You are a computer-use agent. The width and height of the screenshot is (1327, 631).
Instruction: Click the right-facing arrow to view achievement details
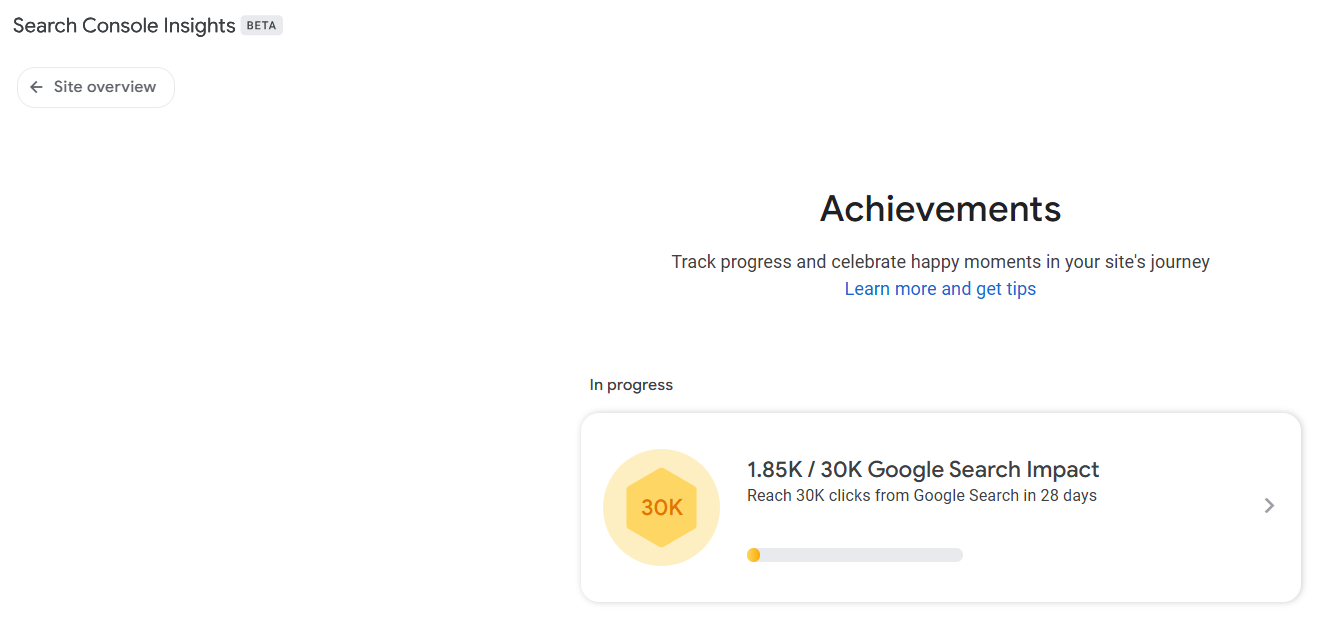(x=1268, y=506)
